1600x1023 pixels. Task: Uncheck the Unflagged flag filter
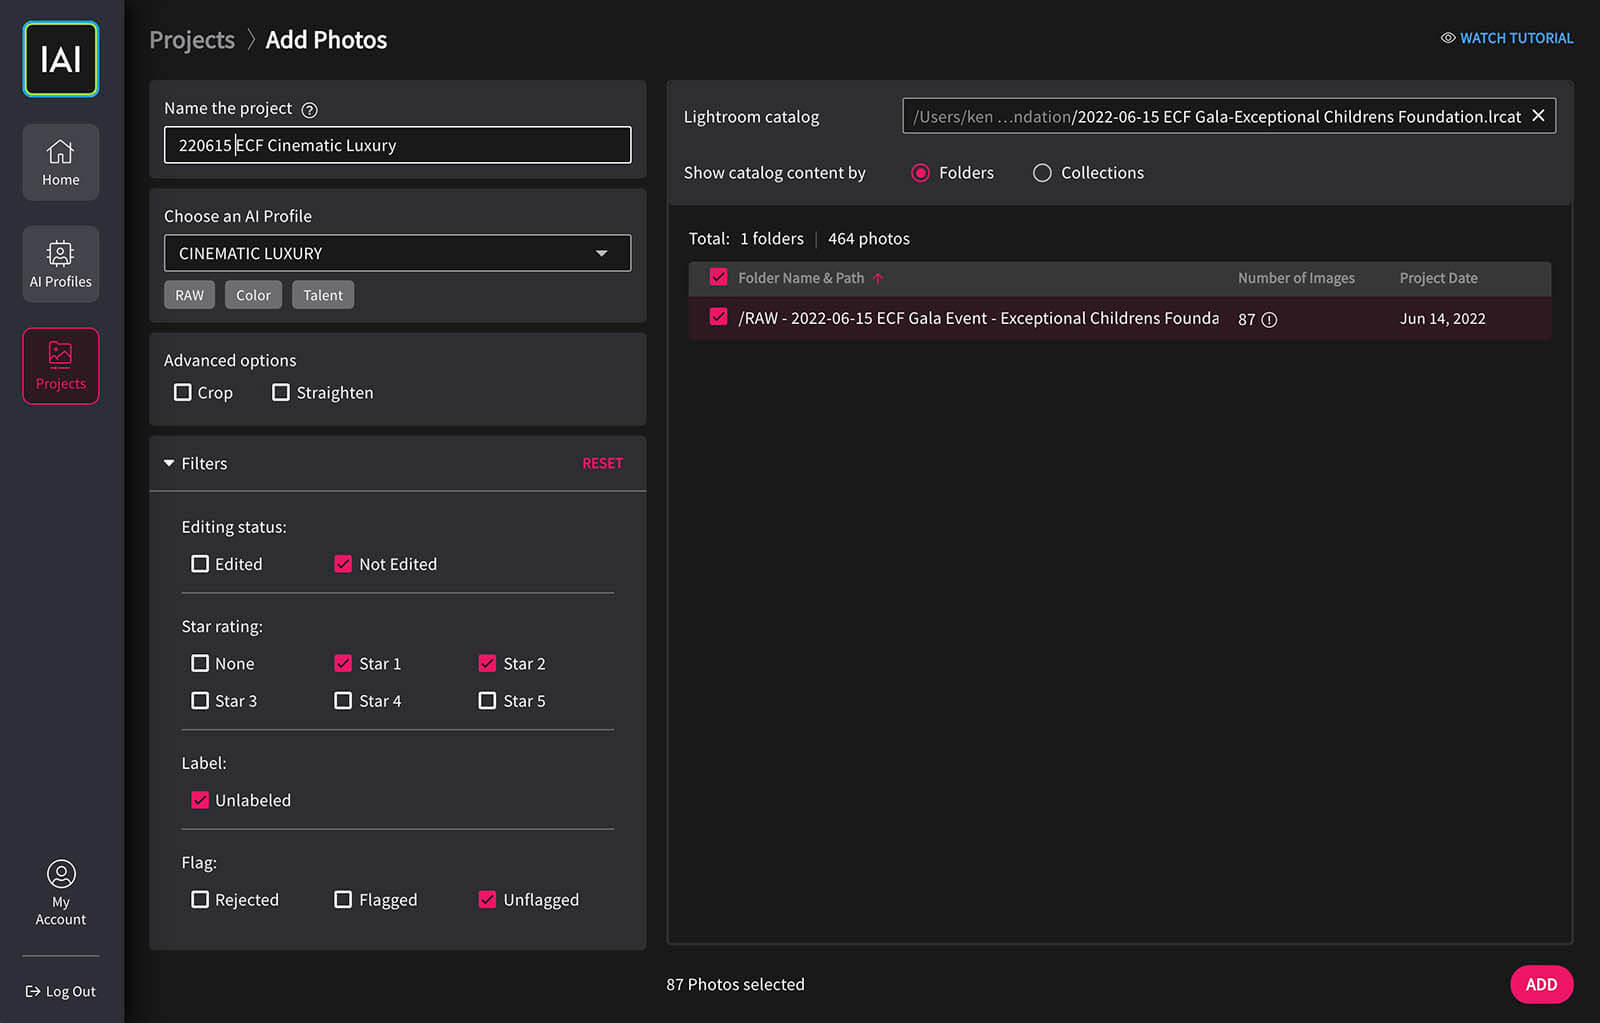point(487,900)
